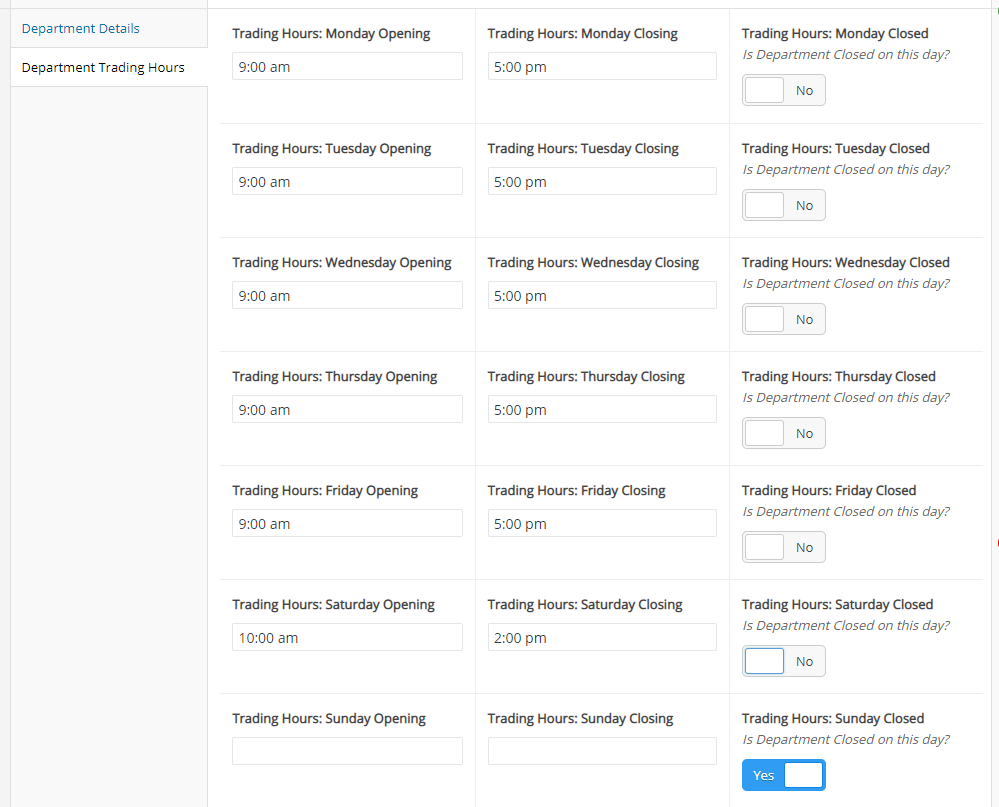Toggle the Wednesday Closed switch
999x807 pixels.
[784, 319]
